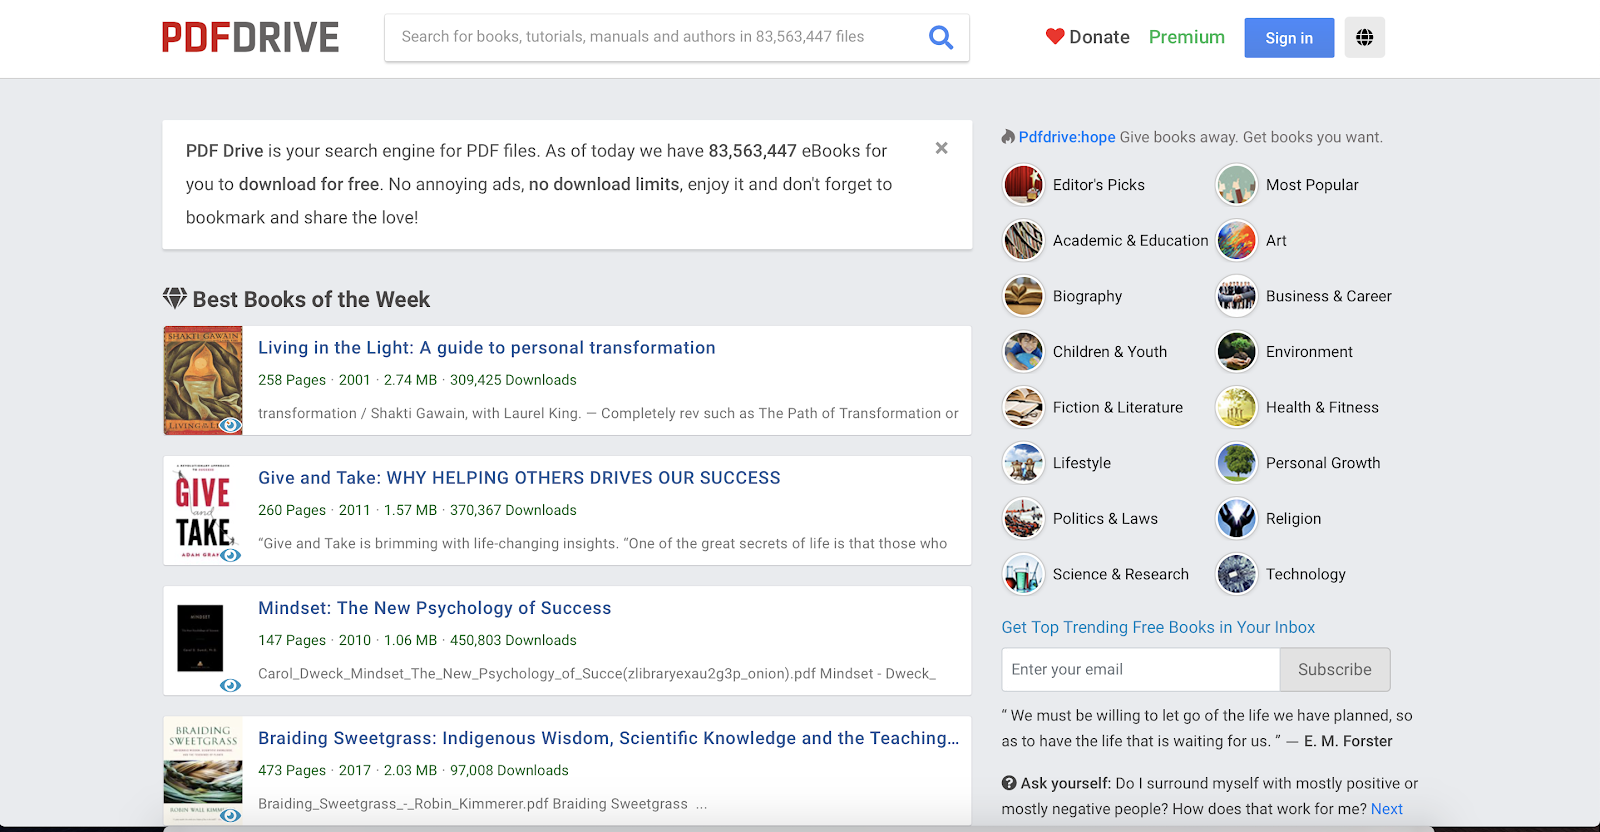Screen dimensions: 1600x832
Task: Open Mindset: The New Psychology of Success
Action: point(434,608)
